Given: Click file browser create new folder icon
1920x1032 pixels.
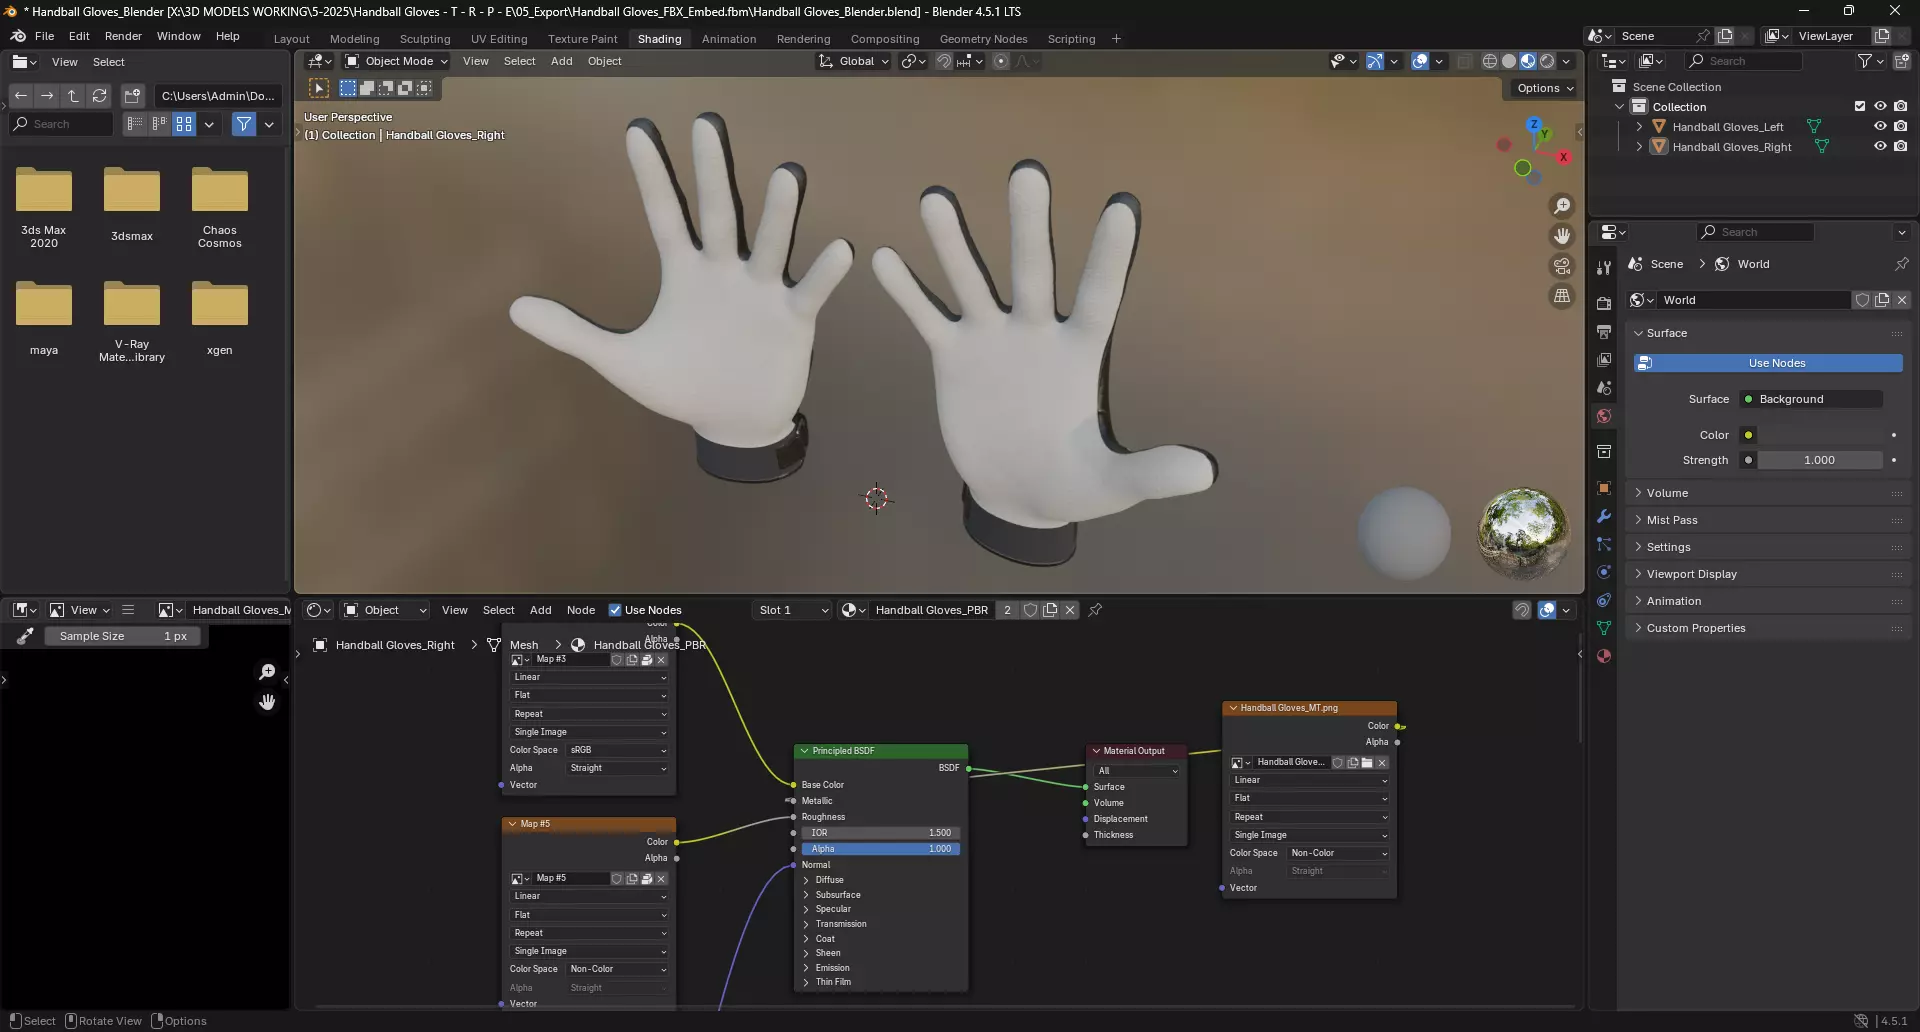Looking at the screenshot, I should tap(132, 96).
